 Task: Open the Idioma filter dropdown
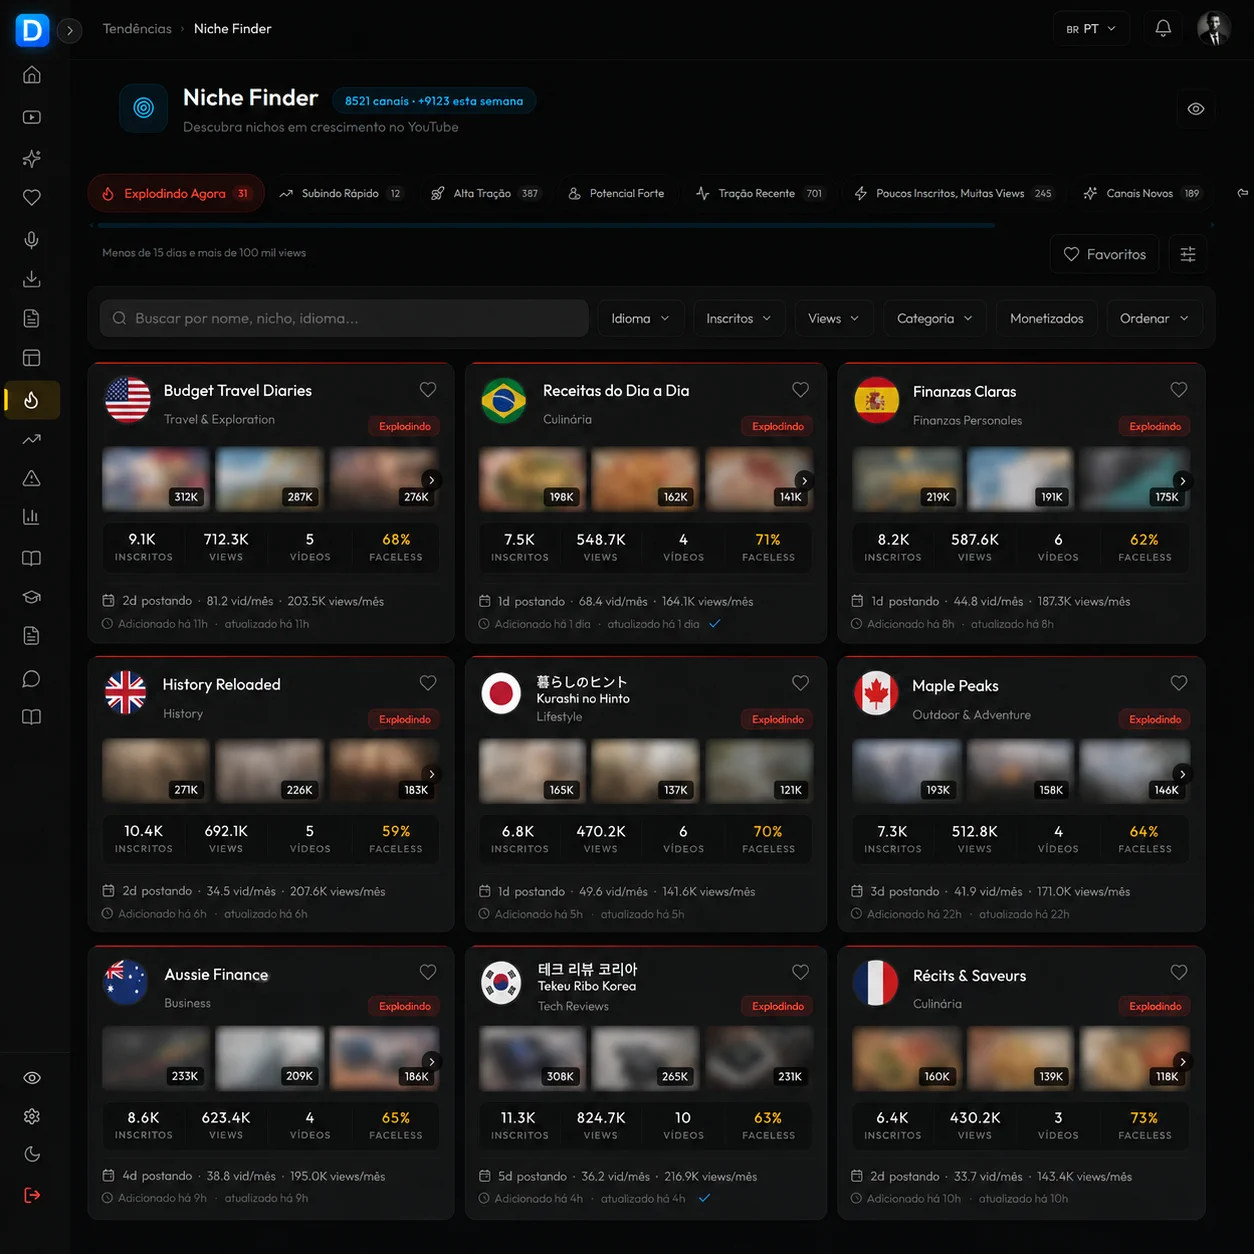[640, 318]
